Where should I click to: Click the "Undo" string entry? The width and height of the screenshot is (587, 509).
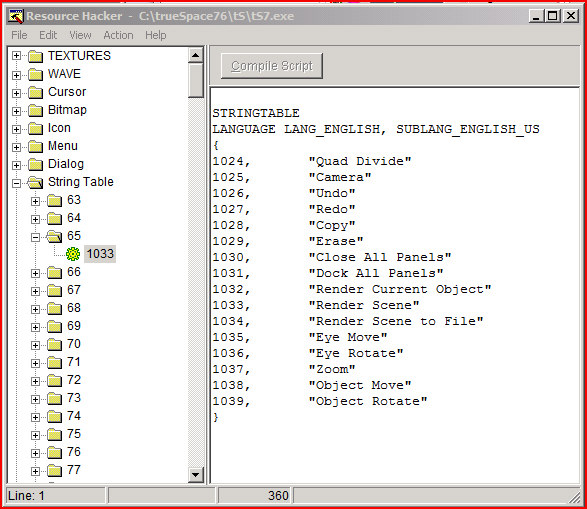click(x=332, y=193)
